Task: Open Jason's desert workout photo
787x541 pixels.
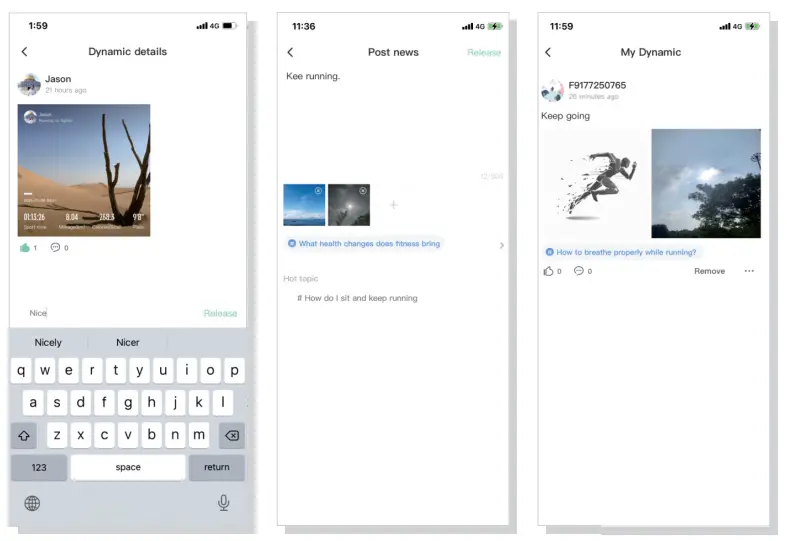Action: coord(84,170)
